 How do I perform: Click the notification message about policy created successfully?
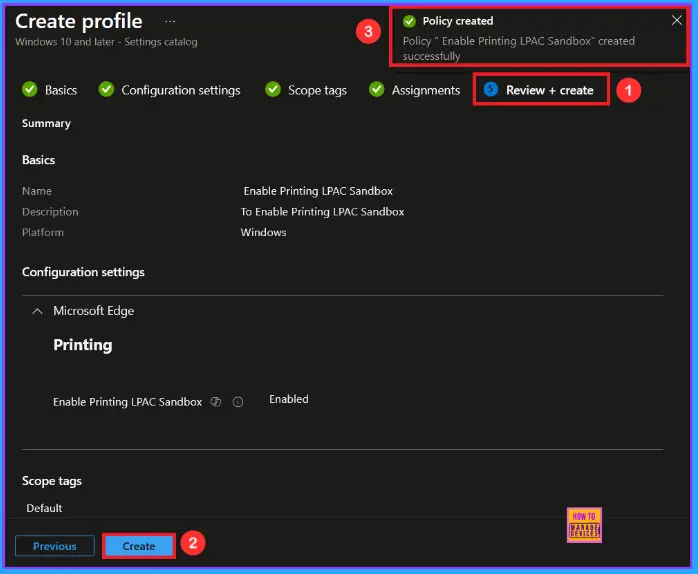point(519,49)
